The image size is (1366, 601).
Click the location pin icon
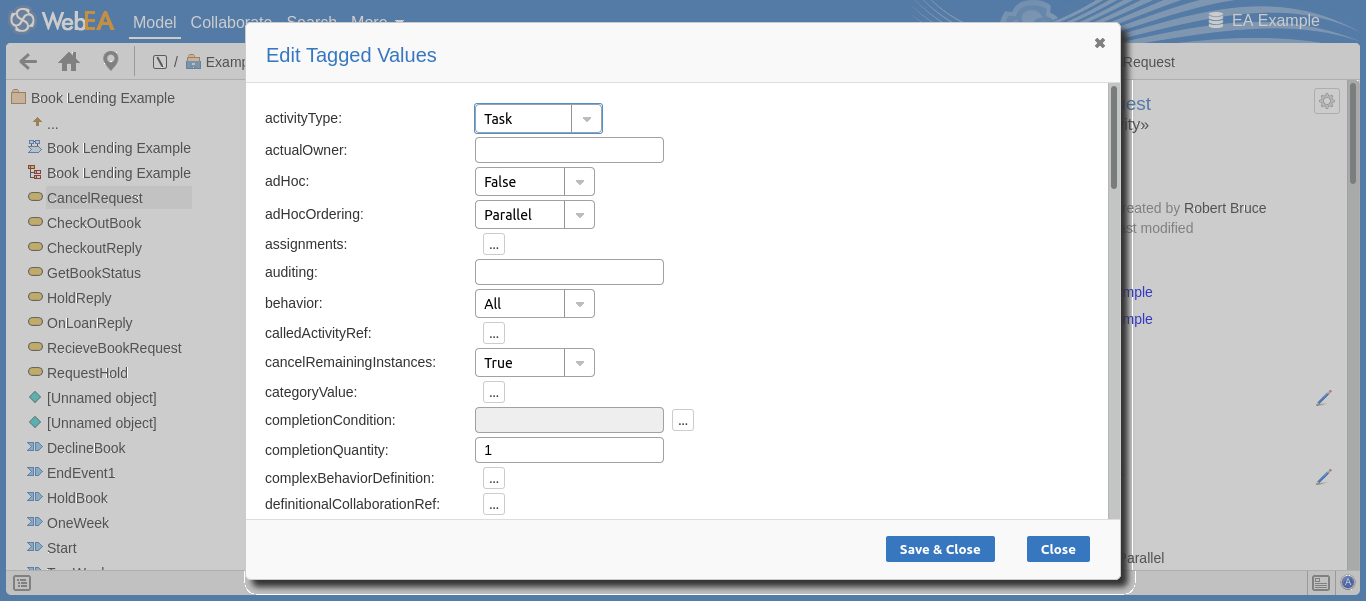111,61
